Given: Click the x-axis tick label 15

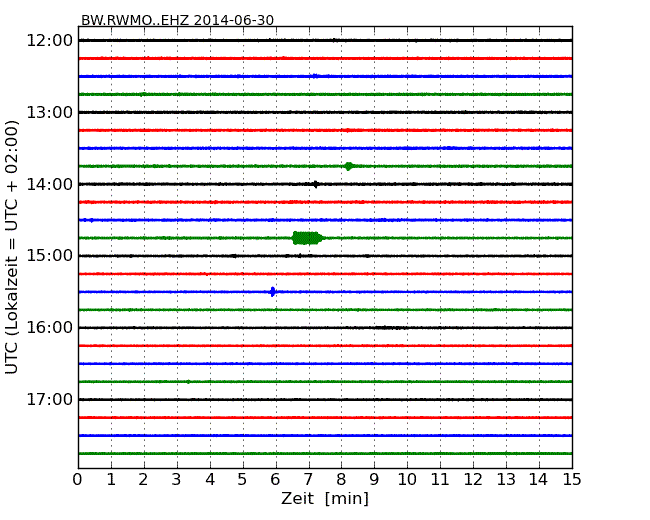Looking at the screenshot, I should [572, 480].
